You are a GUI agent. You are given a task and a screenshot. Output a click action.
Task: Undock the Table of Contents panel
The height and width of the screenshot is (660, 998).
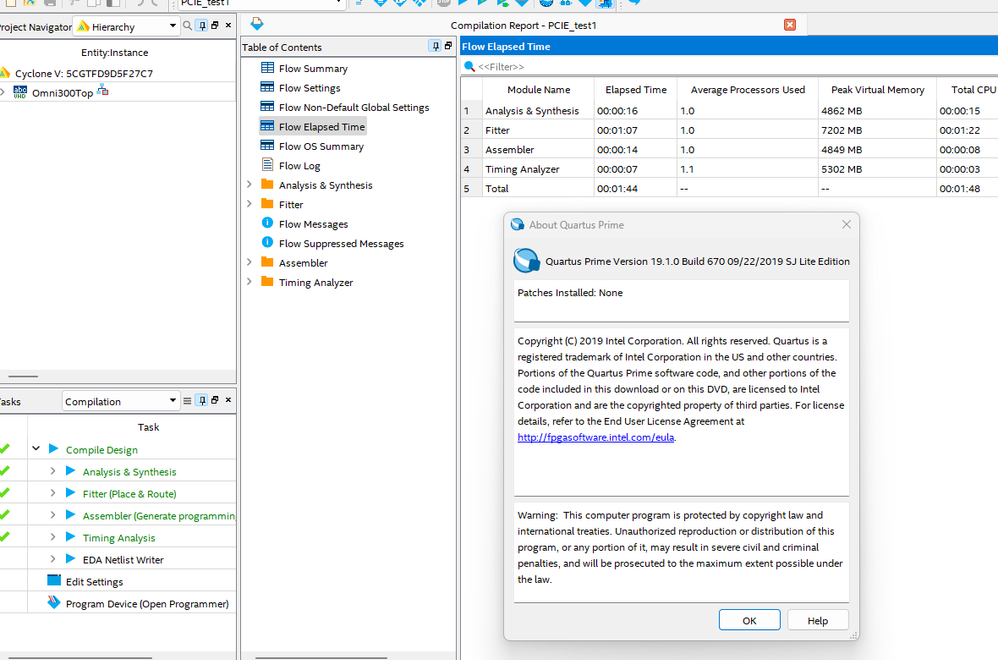click(x=448, y=46)
